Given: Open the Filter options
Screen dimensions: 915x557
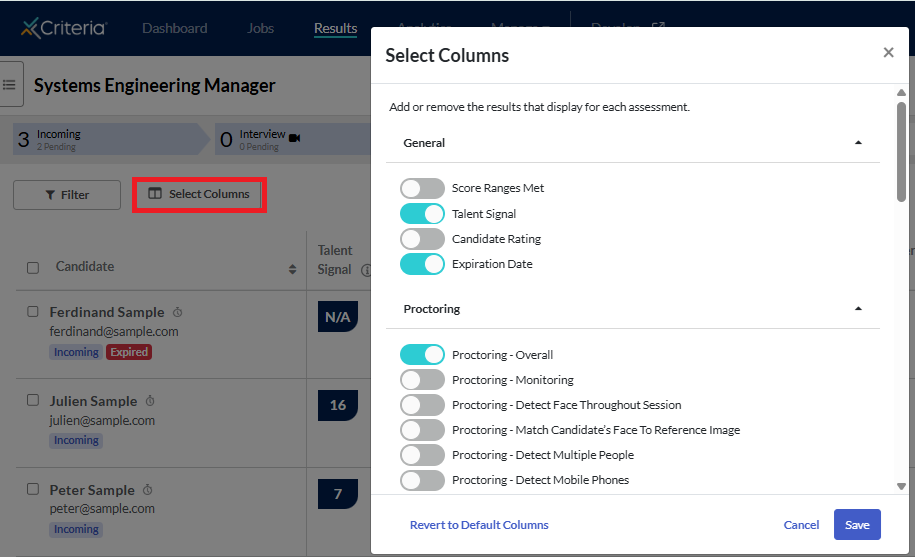Looking at the screenshot, I should (x=67, y=195).
